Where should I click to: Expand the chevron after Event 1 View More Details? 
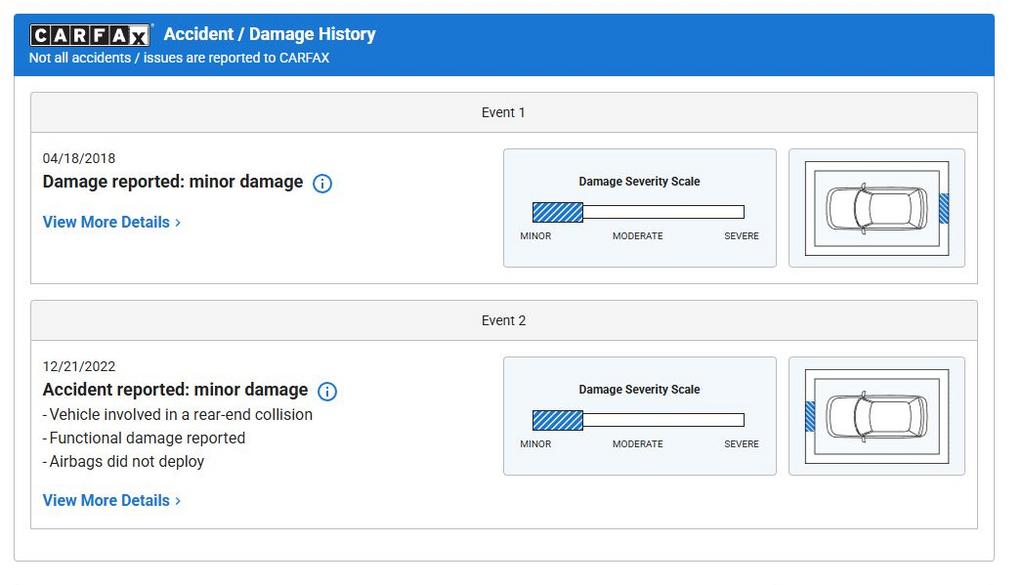pos(178,223)
